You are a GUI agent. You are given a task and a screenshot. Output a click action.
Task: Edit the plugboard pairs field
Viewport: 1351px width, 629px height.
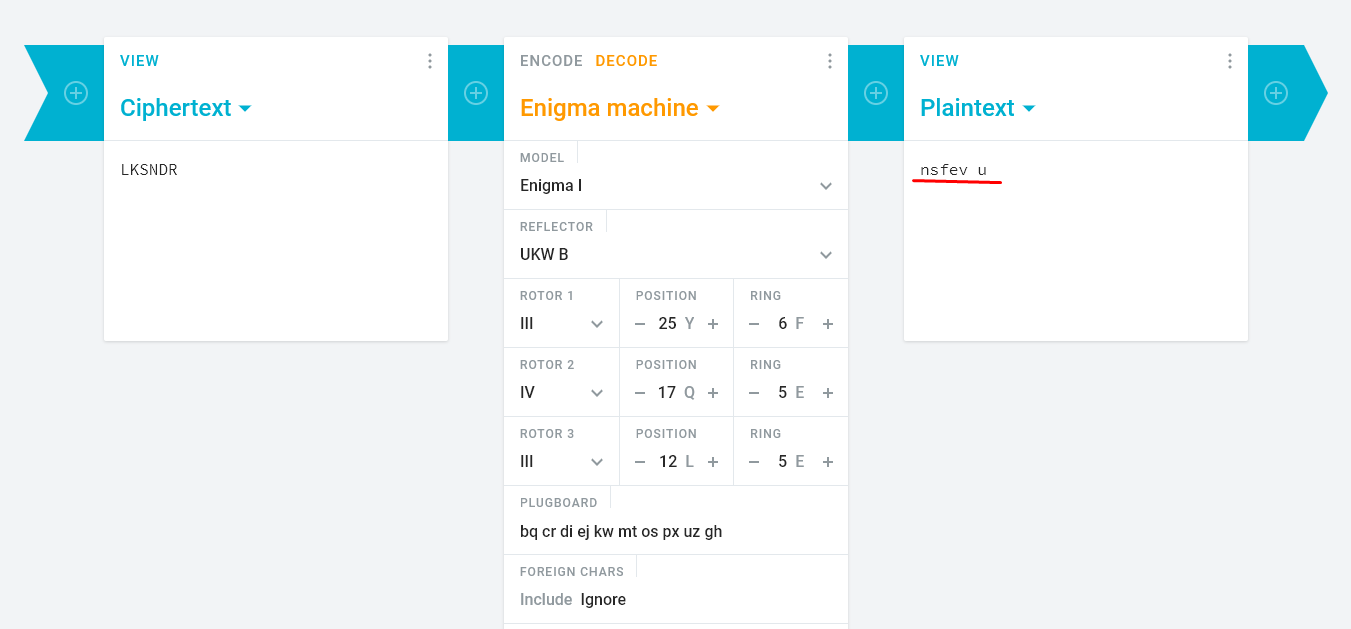click(676, 531)
